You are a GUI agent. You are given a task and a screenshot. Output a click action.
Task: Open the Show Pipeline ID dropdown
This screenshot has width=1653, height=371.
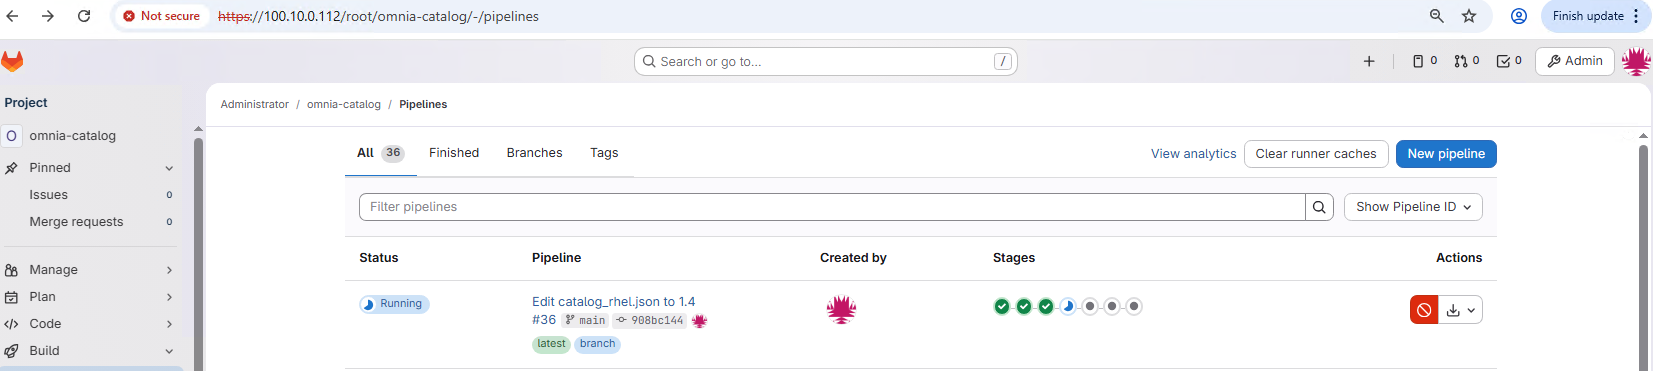tap(1413, 207)
